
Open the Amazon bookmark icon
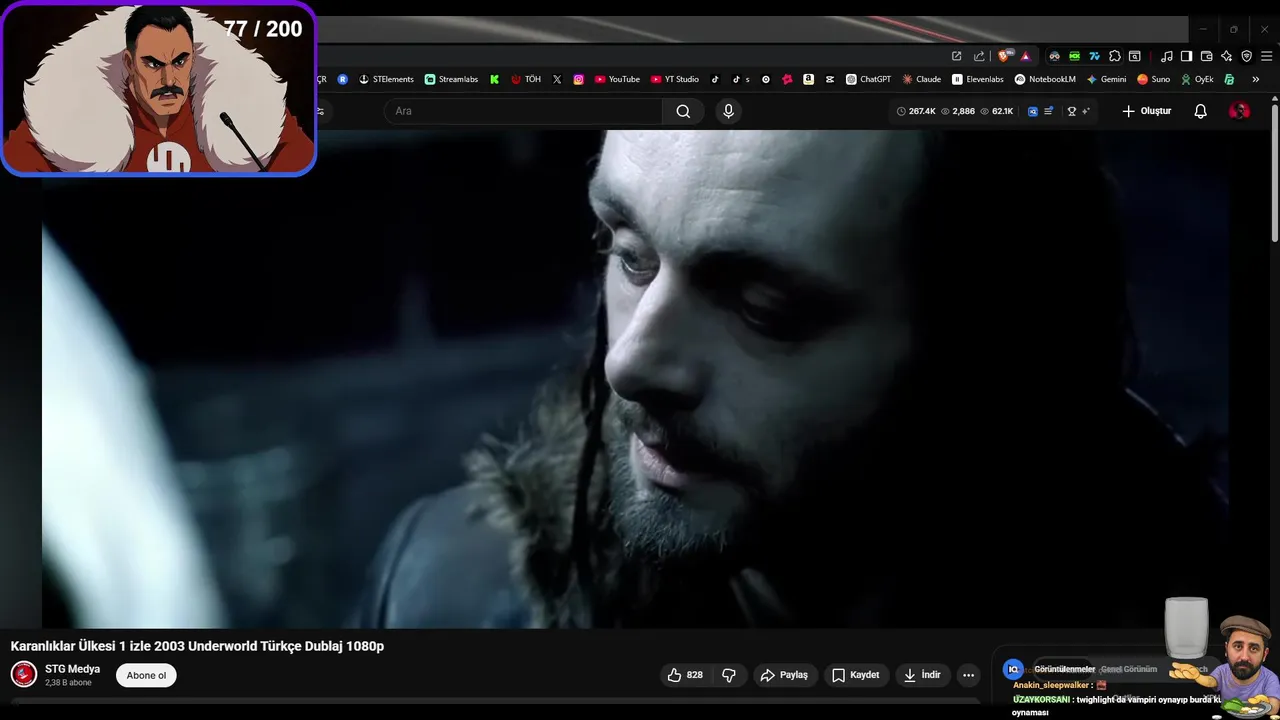coord(808,79)
